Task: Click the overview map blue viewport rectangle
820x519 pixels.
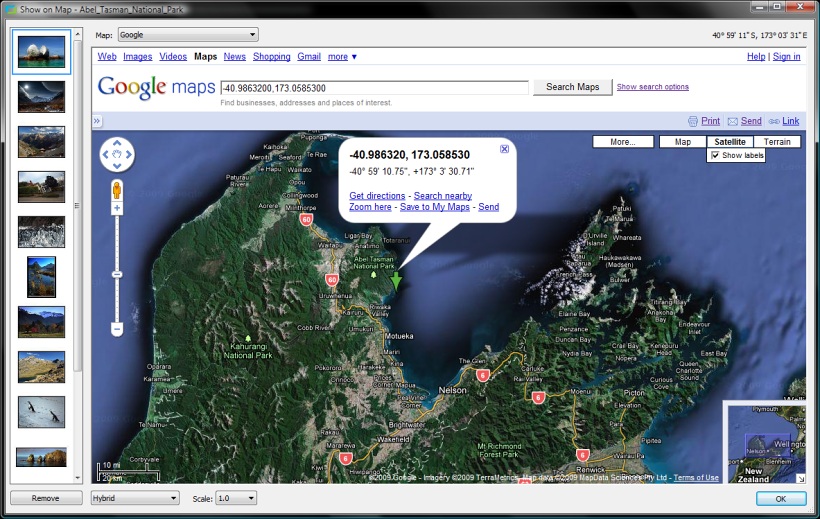Action: (x=767, y=445)
